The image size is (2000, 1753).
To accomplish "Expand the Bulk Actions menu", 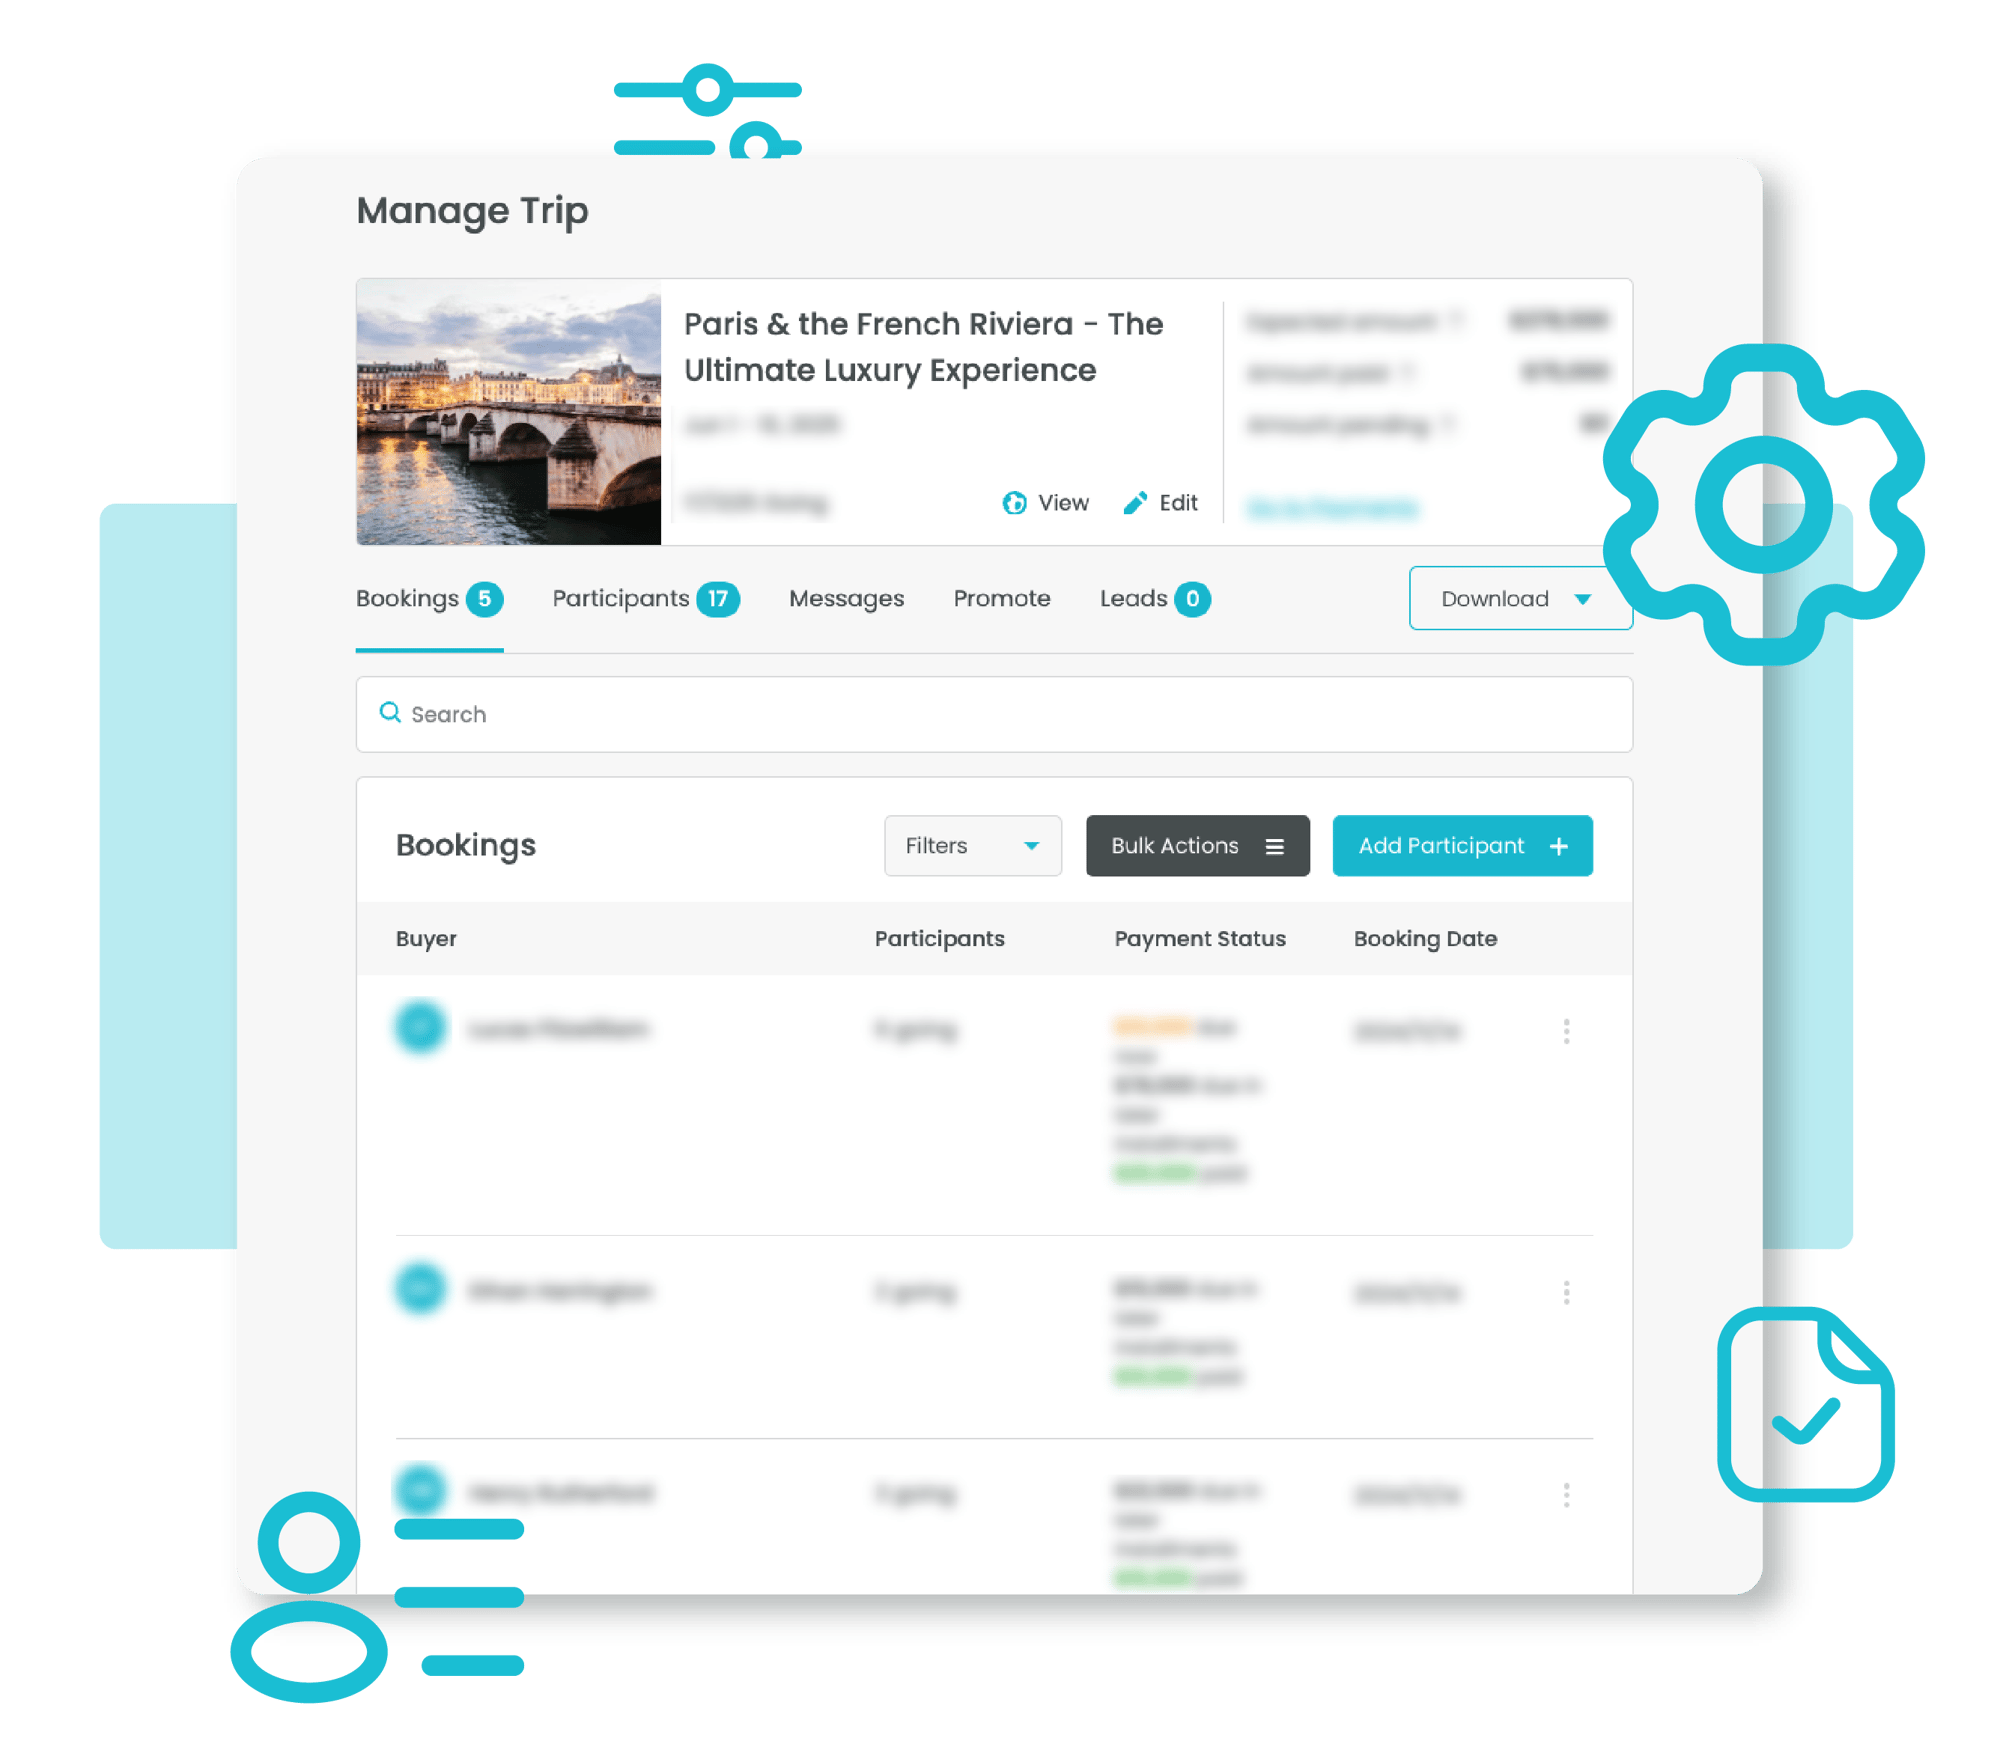I will [x=1197, y=845].
